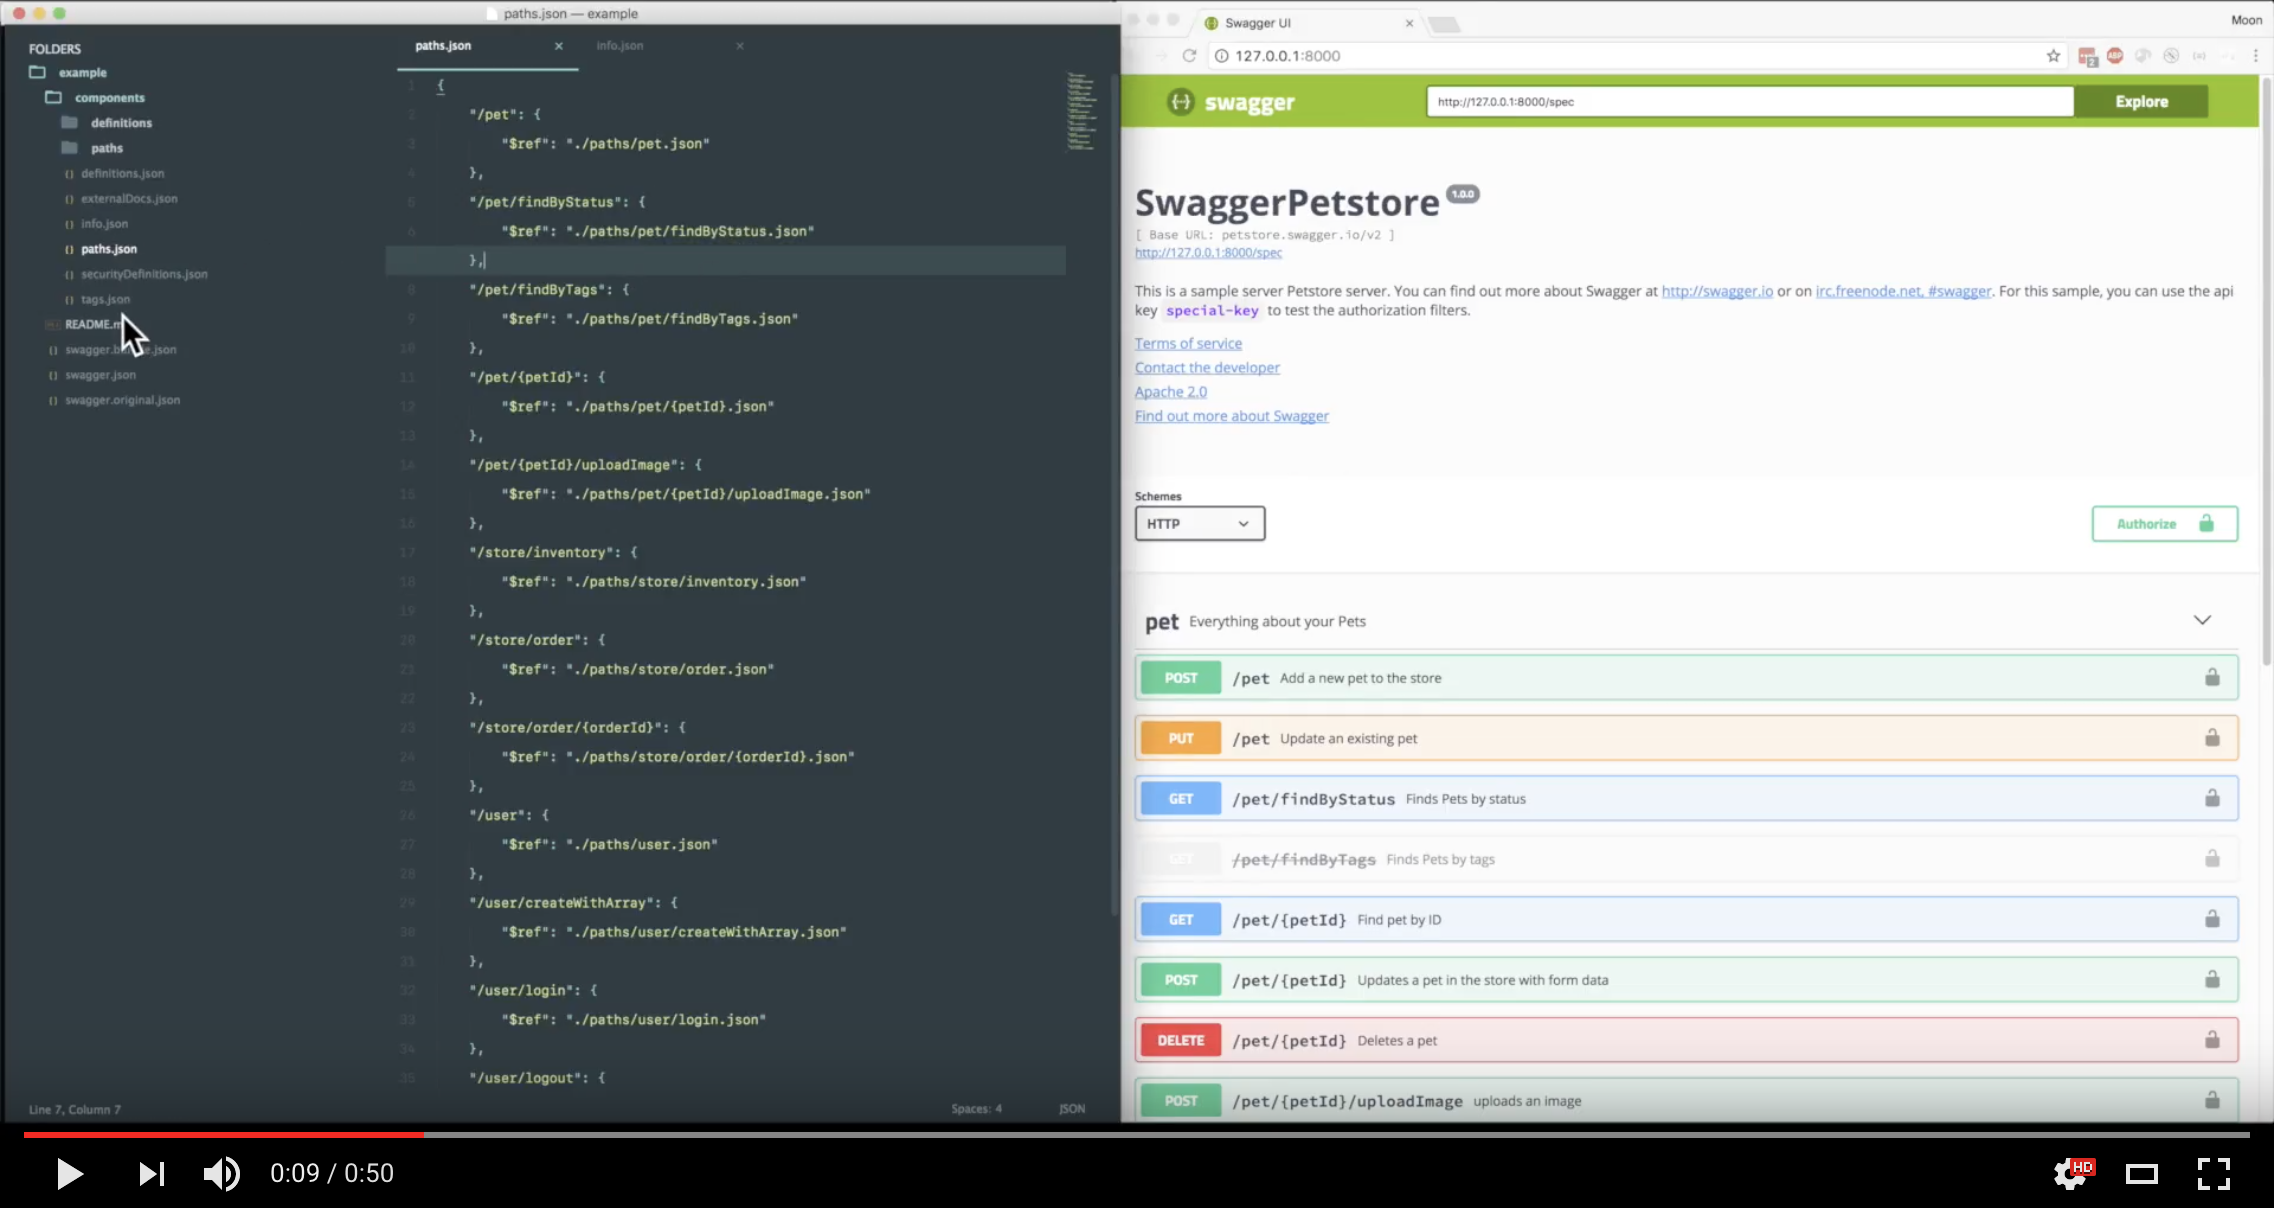
Task: Skip to next video
Action: (151, 1173)
